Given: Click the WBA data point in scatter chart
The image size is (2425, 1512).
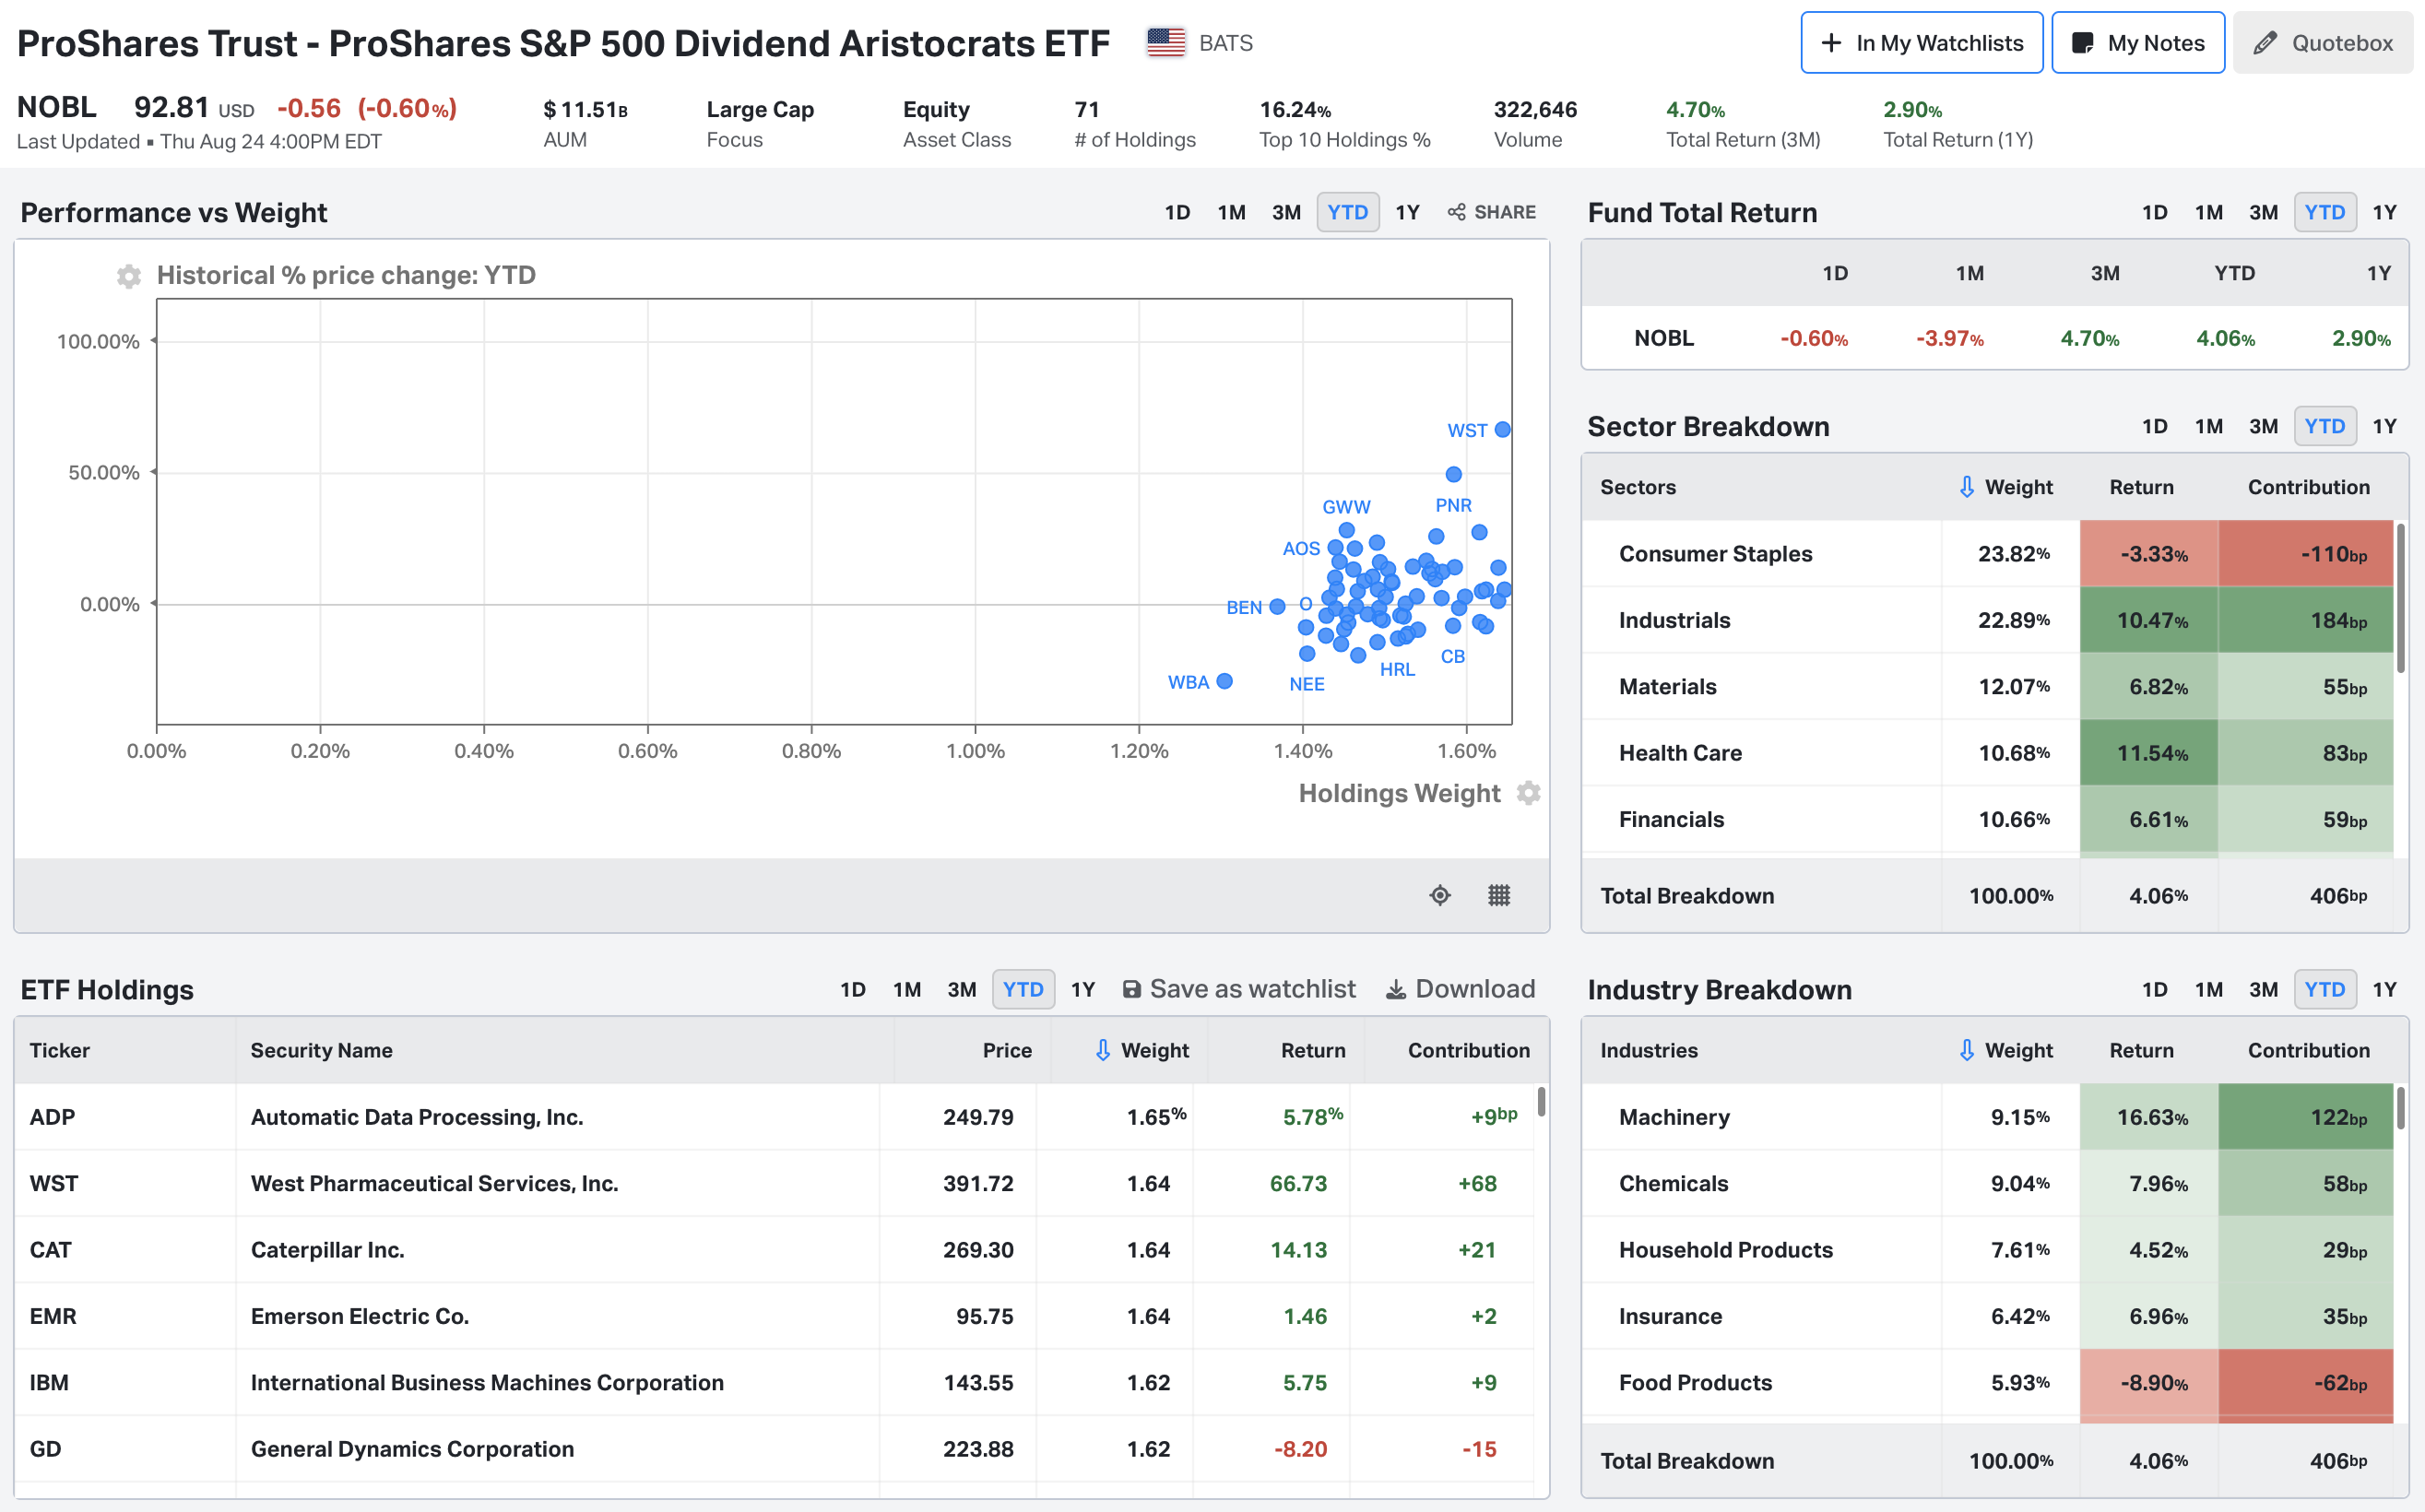Looking at the screenshot, I should (x=1225, y=681).
